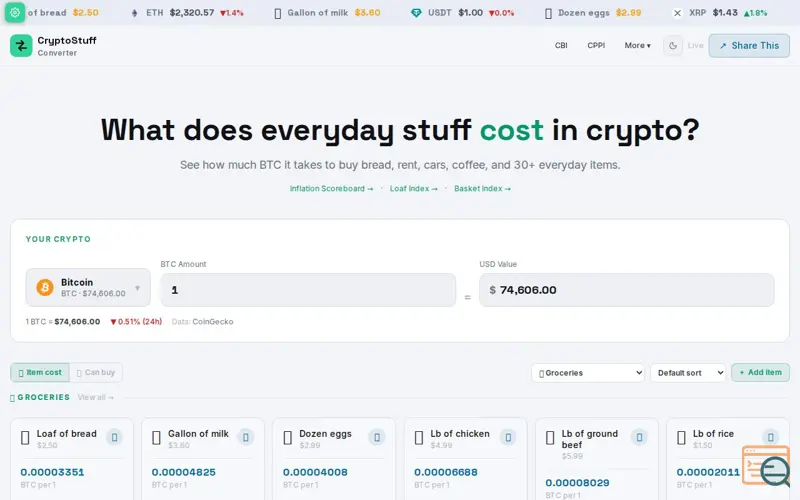Open the Groceries category dropdown
The image size is (800, 500).
(588, 373)
